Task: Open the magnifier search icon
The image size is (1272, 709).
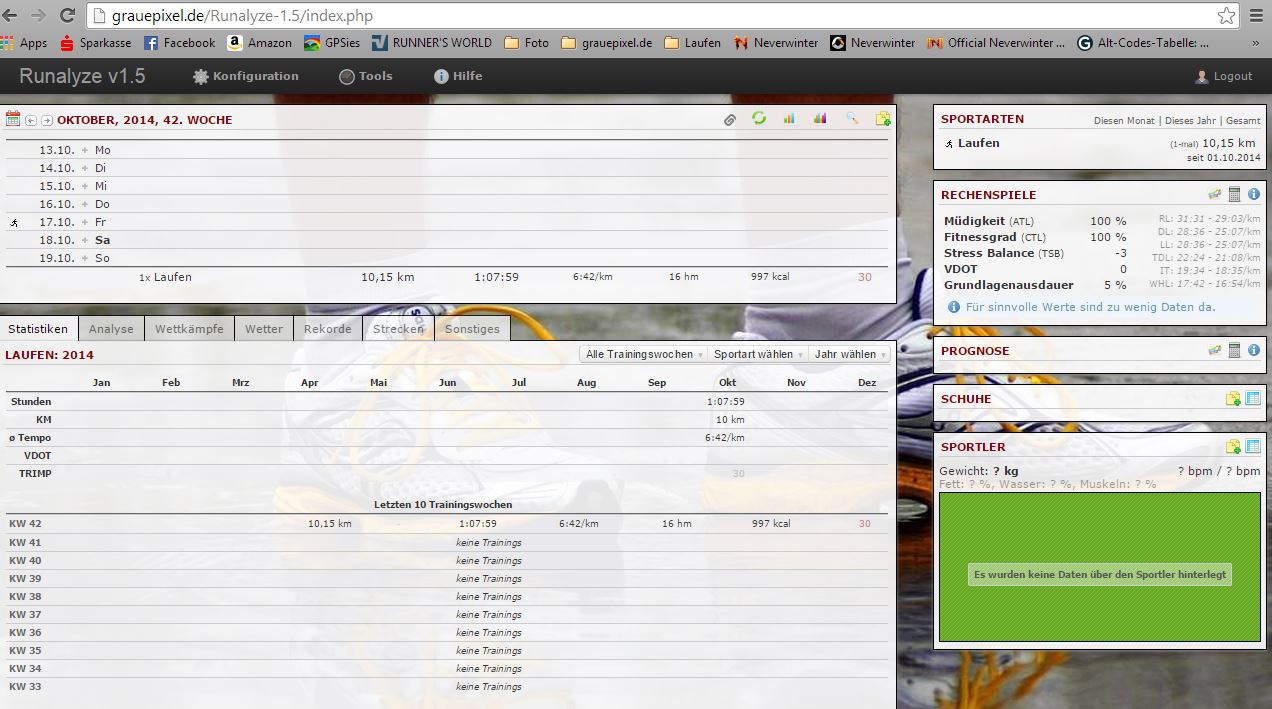Action: [852, 119]
